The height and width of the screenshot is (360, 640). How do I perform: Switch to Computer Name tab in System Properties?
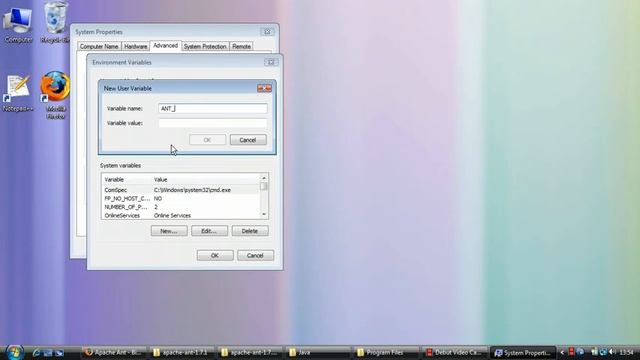99,47
